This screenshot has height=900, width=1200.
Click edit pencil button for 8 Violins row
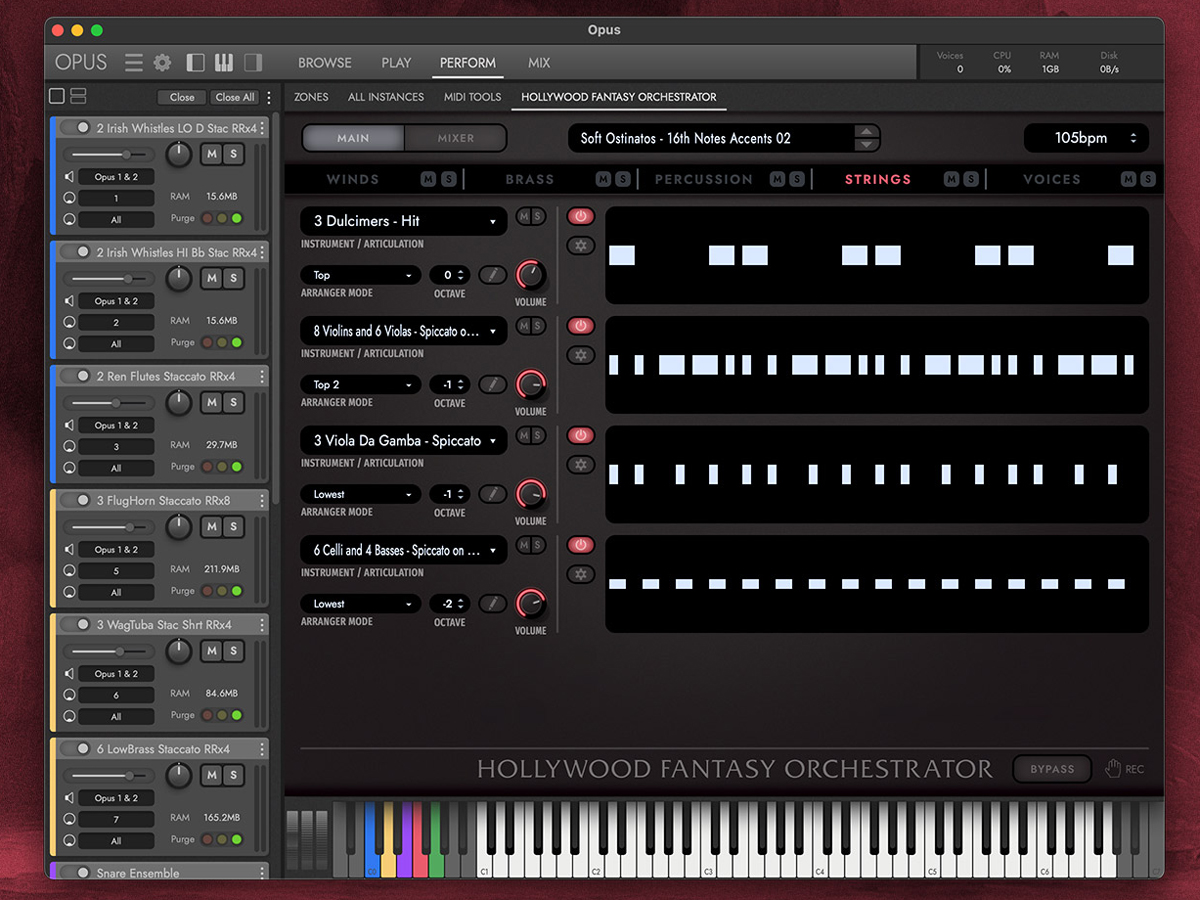[492, 385]
